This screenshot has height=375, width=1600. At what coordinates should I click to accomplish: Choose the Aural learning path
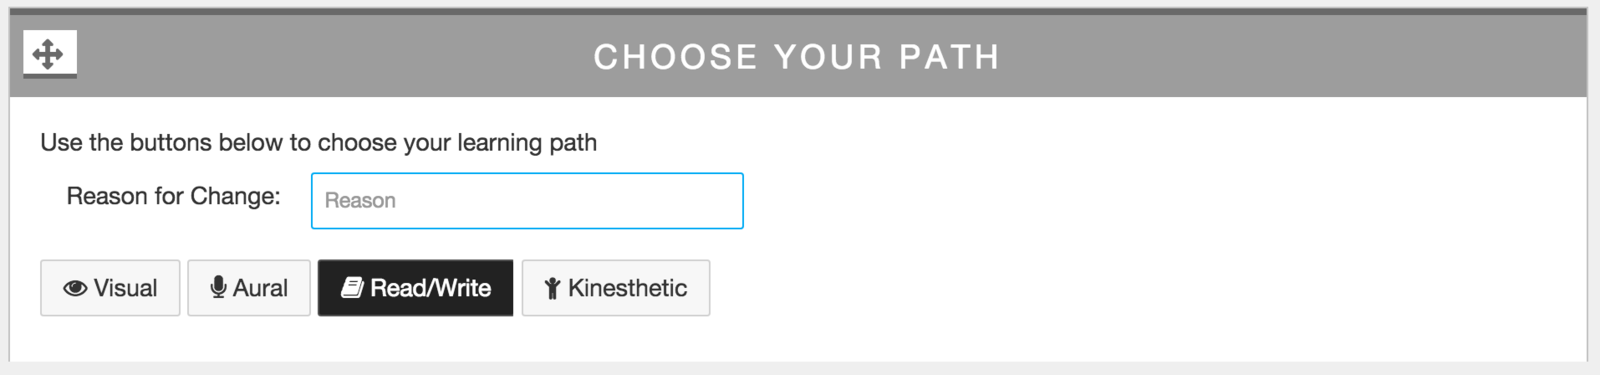point(249,288)
